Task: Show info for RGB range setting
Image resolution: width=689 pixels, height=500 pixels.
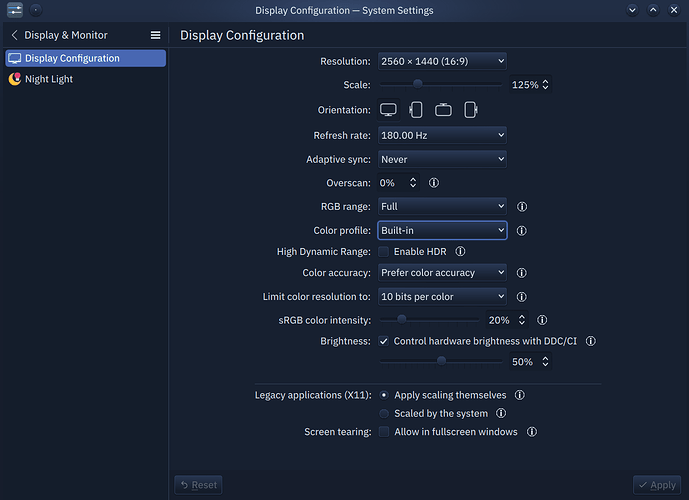Action: pos(522,207)
